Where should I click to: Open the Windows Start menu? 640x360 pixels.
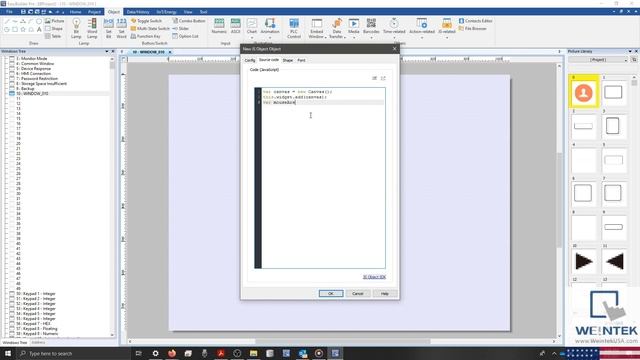8,353
